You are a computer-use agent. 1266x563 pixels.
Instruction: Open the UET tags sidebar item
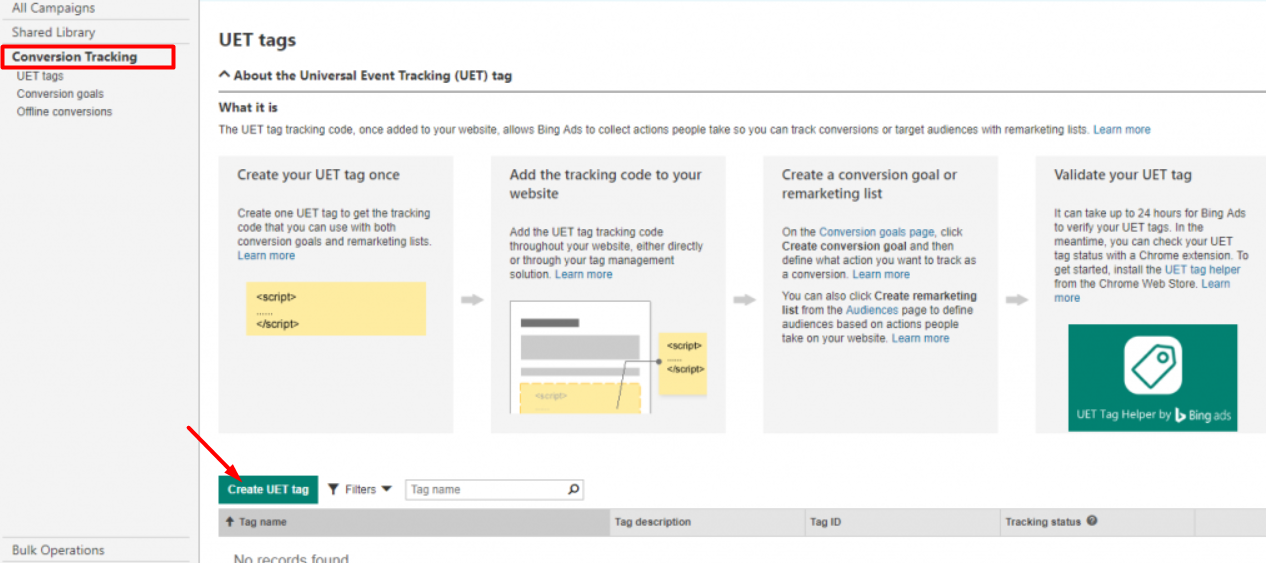pos(40,76)
